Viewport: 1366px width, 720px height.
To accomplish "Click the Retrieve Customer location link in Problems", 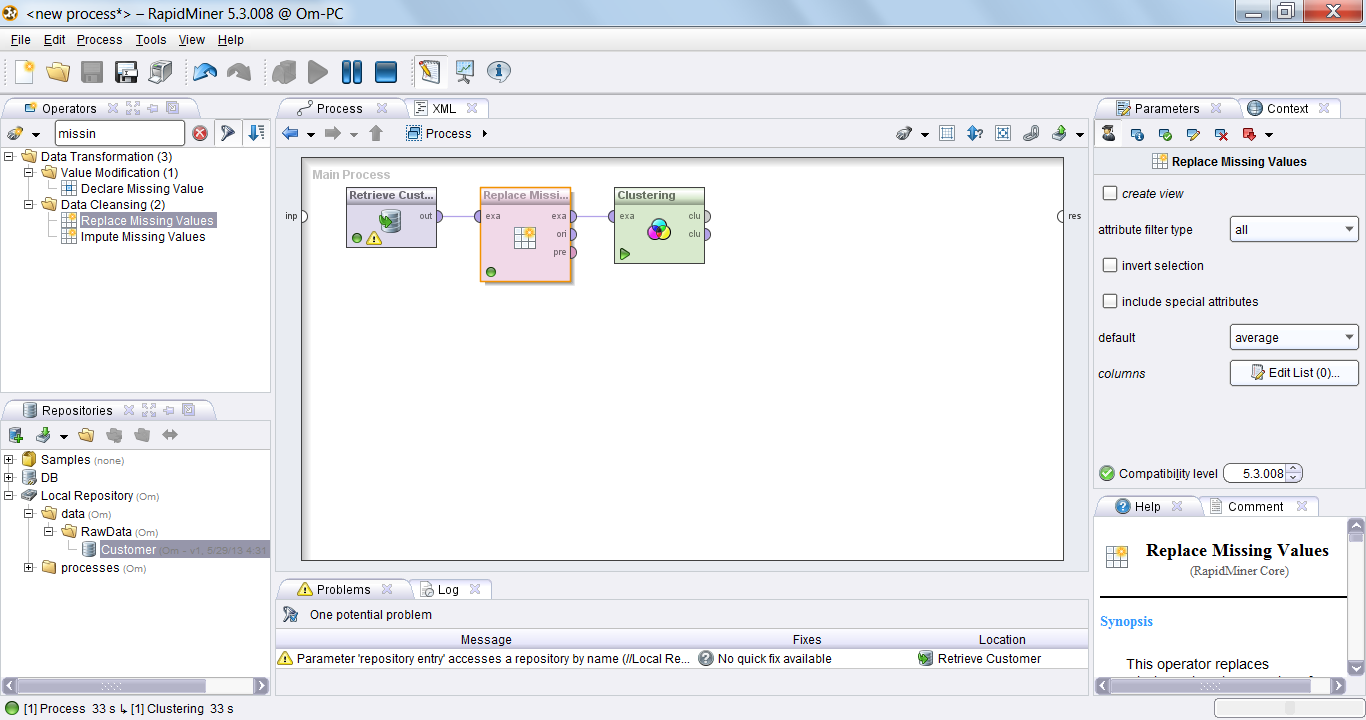I will (x=989, y=659).
